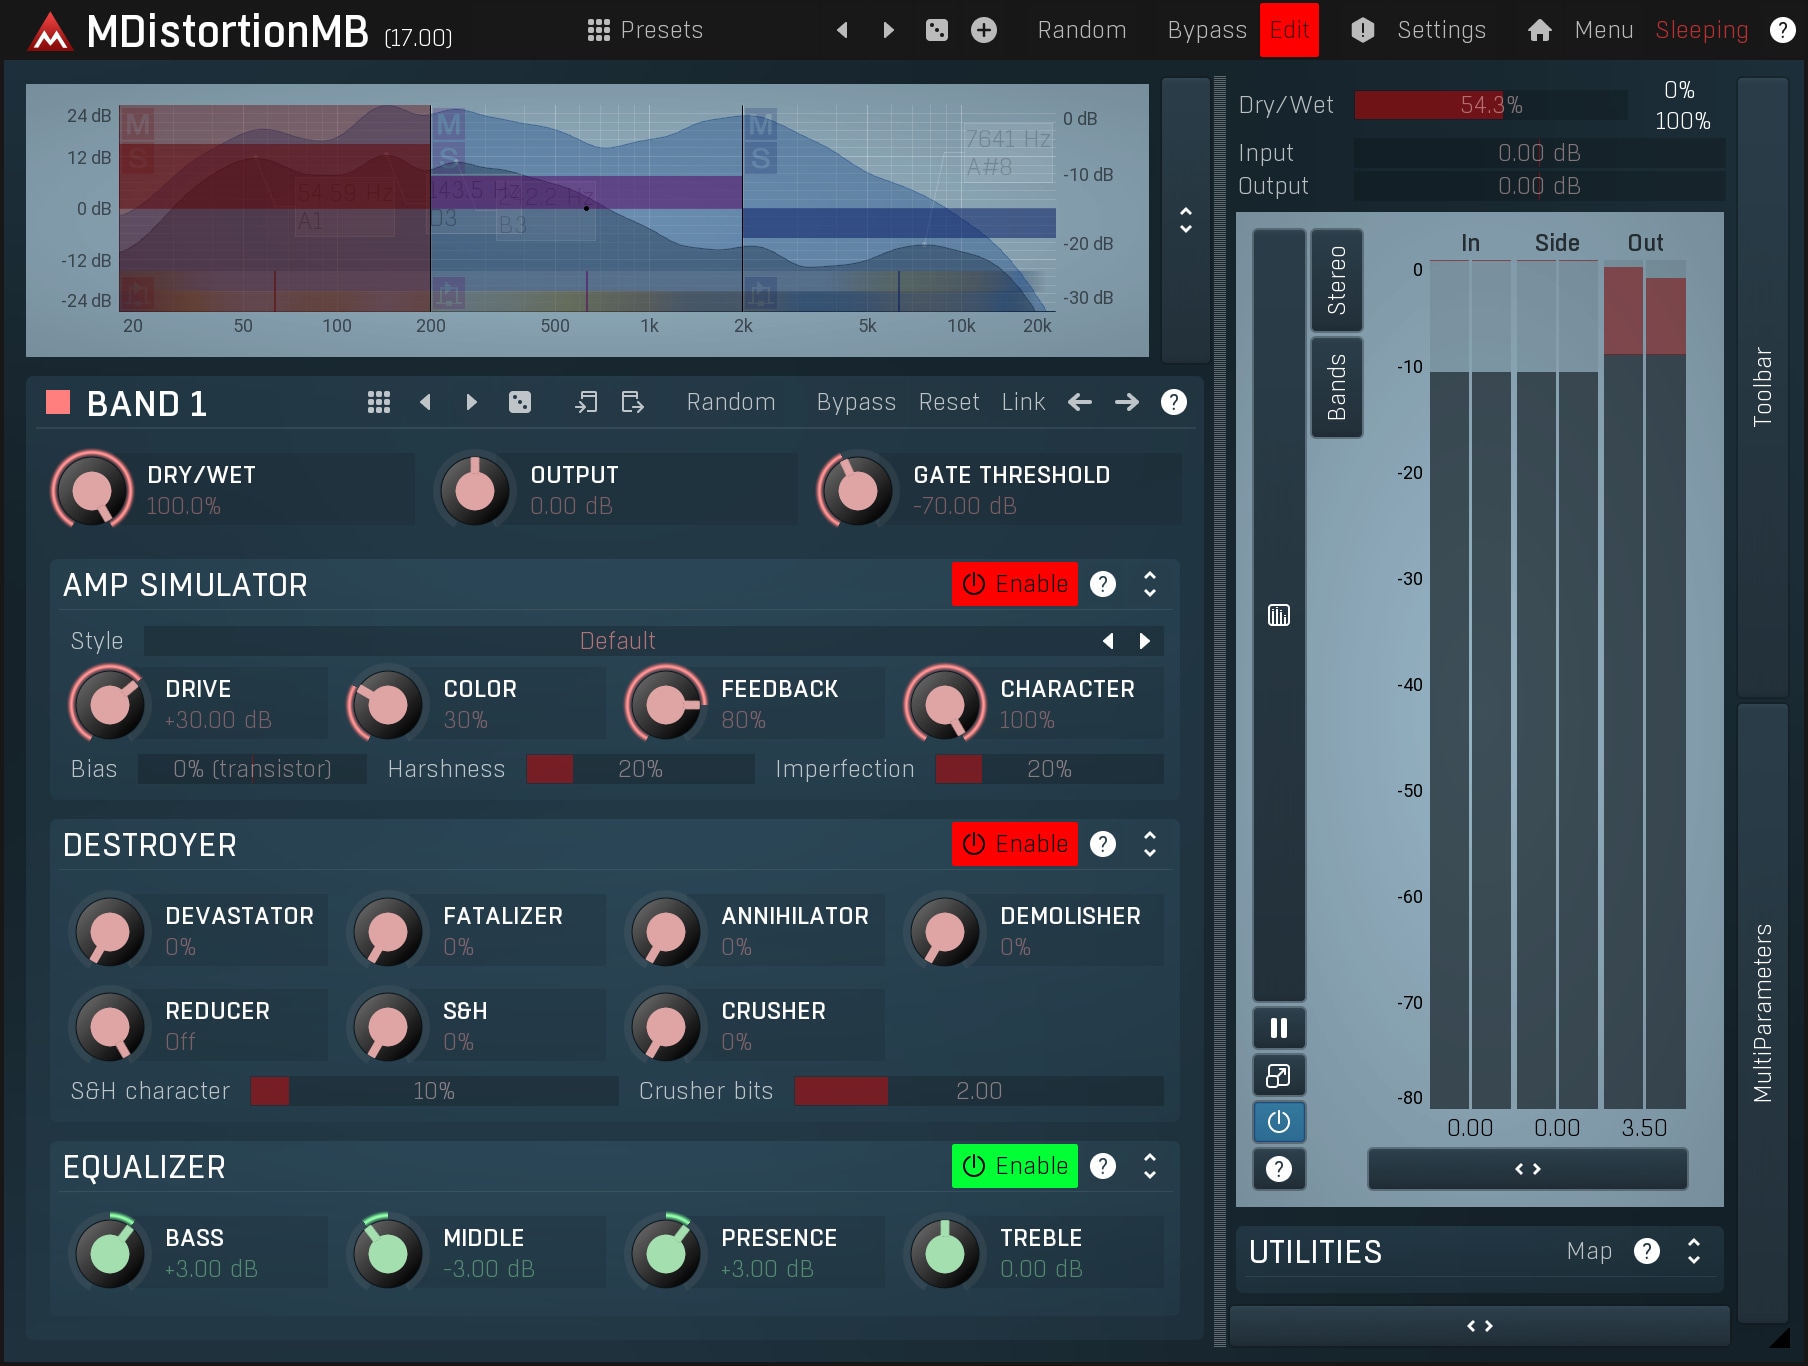Click the top bar Bypass button

1206,30
